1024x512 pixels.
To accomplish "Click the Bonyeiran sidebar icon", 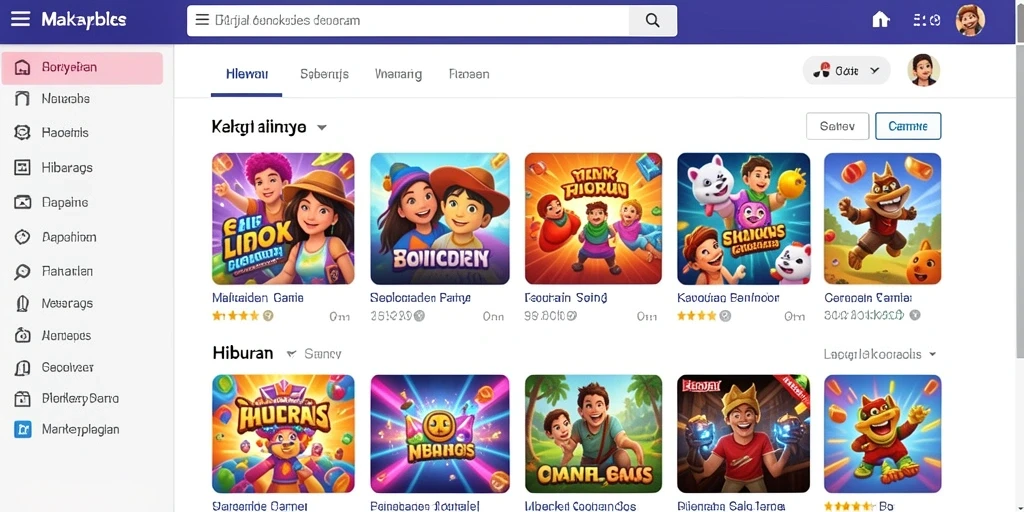I will [22, 67].
